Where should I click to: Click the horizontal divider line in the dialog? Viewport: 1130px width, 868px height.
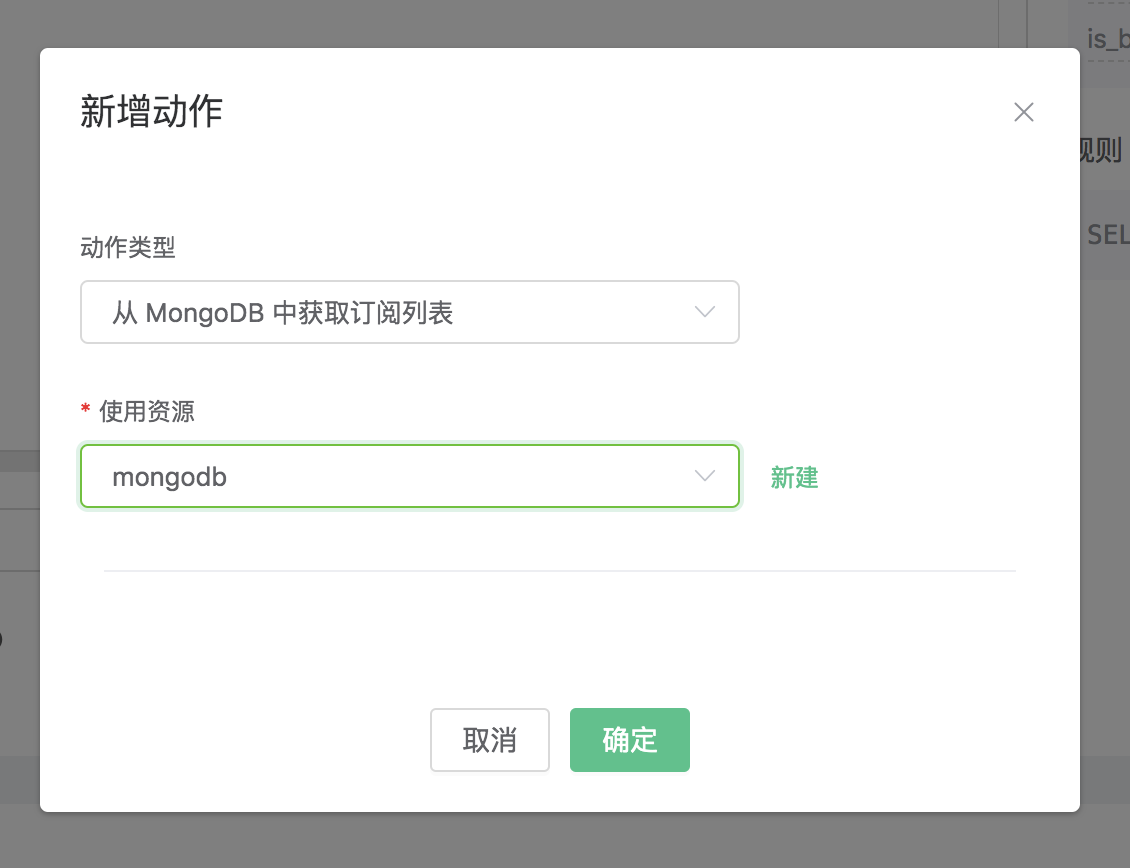[560, 571]
